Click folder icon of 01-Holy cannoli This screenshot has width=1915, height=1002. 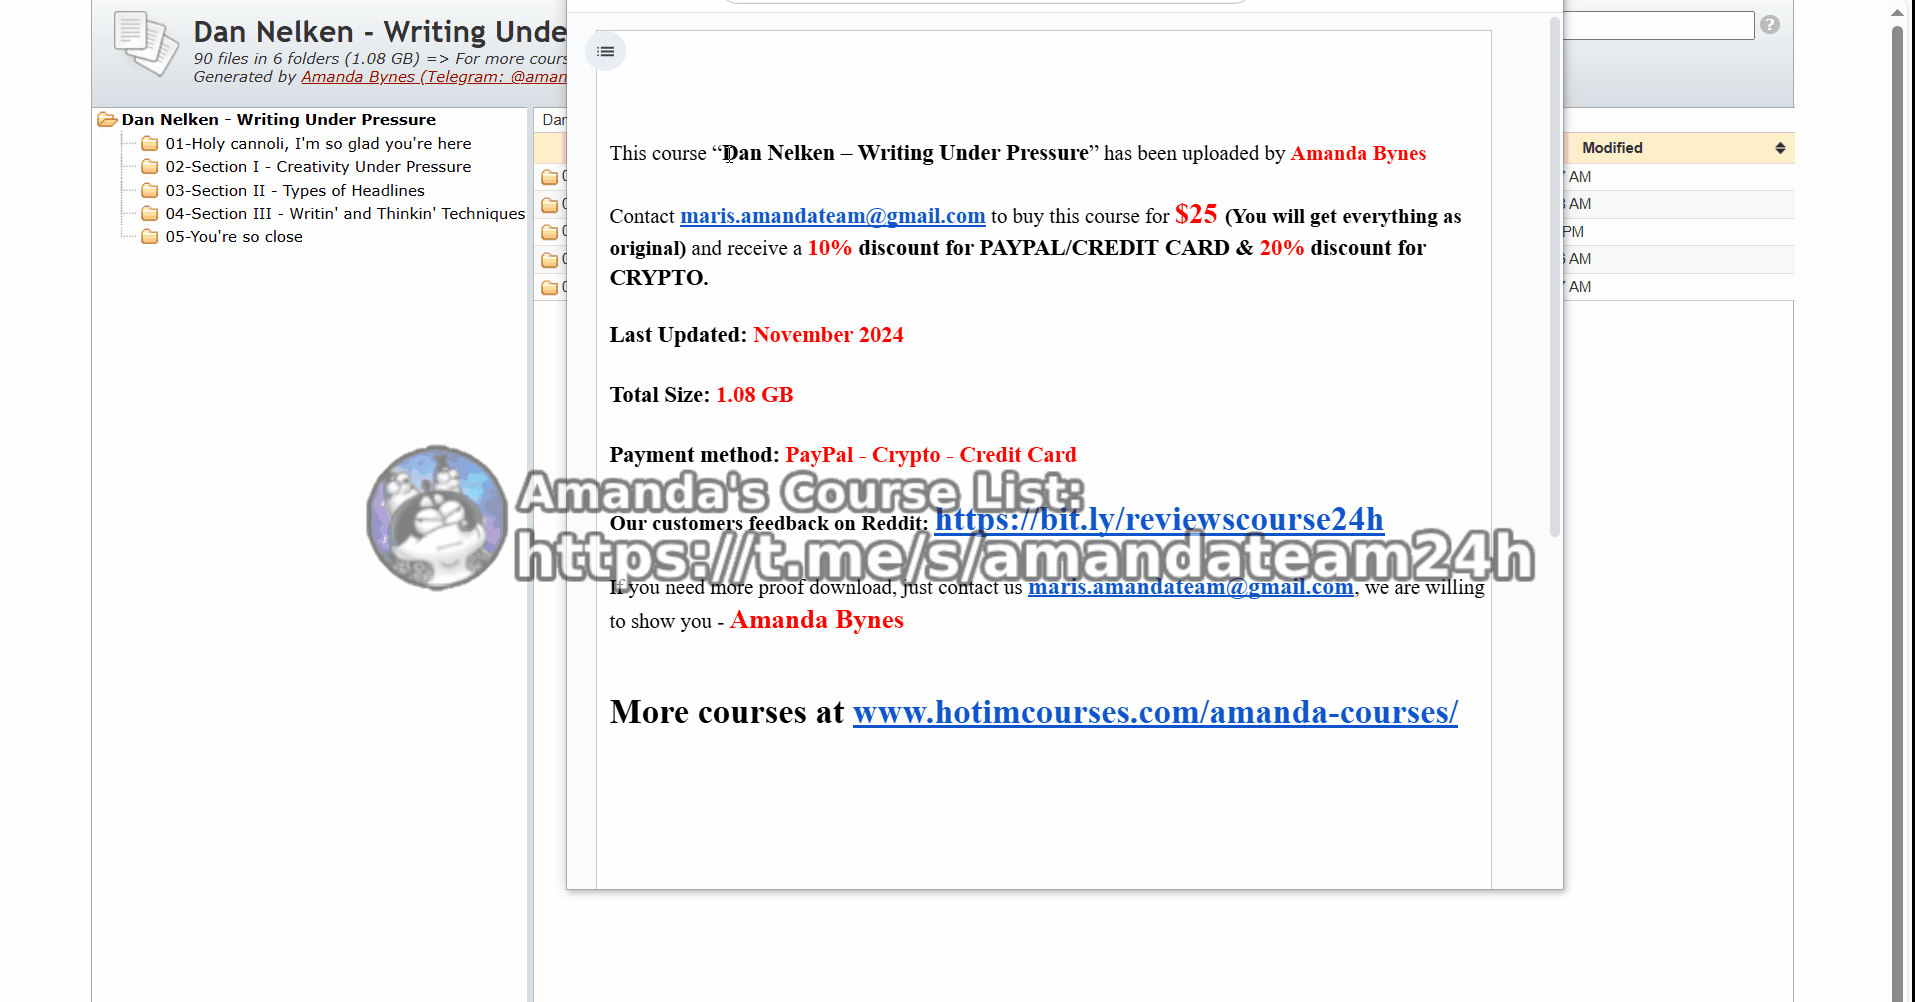click(150, 144)
